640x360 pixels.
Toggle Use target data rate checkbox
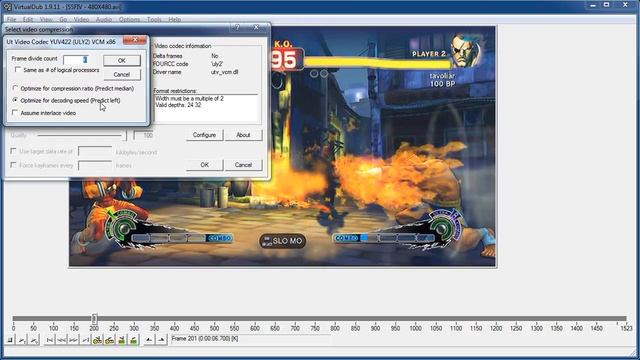(13, 151)
